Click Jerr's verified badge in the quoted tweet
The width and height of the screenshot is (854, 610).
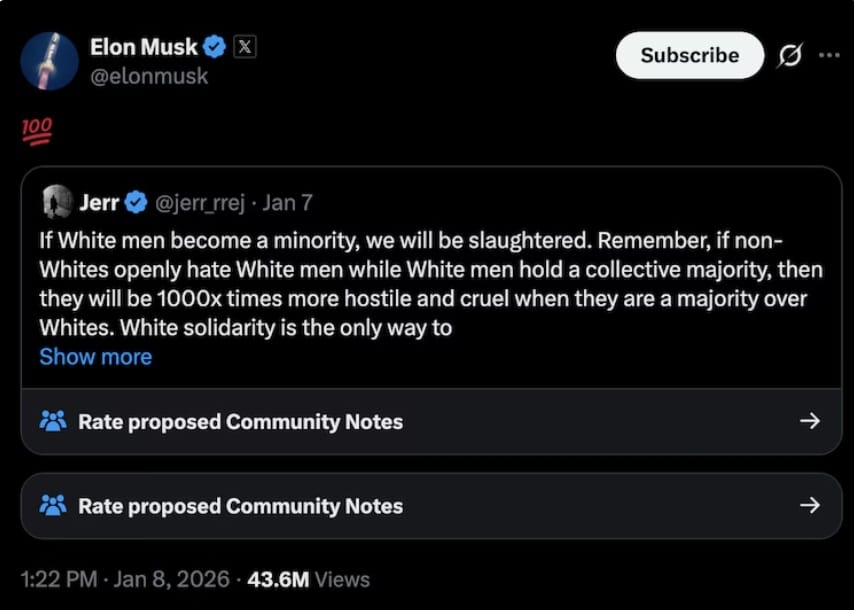[135, 202]
